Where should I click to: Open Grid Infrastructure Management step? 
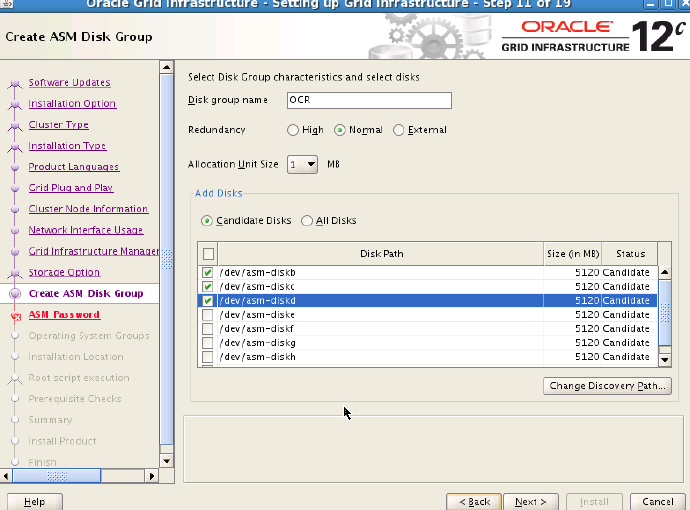[x=93, y=251]
